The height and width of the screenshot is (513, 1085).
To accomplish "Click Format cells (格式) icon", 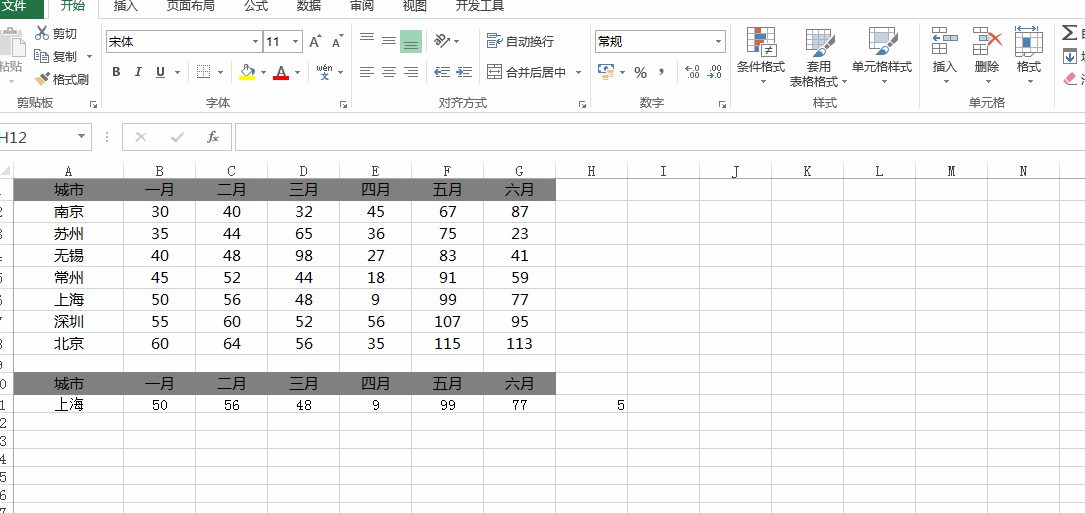I will pos(1029,41).
